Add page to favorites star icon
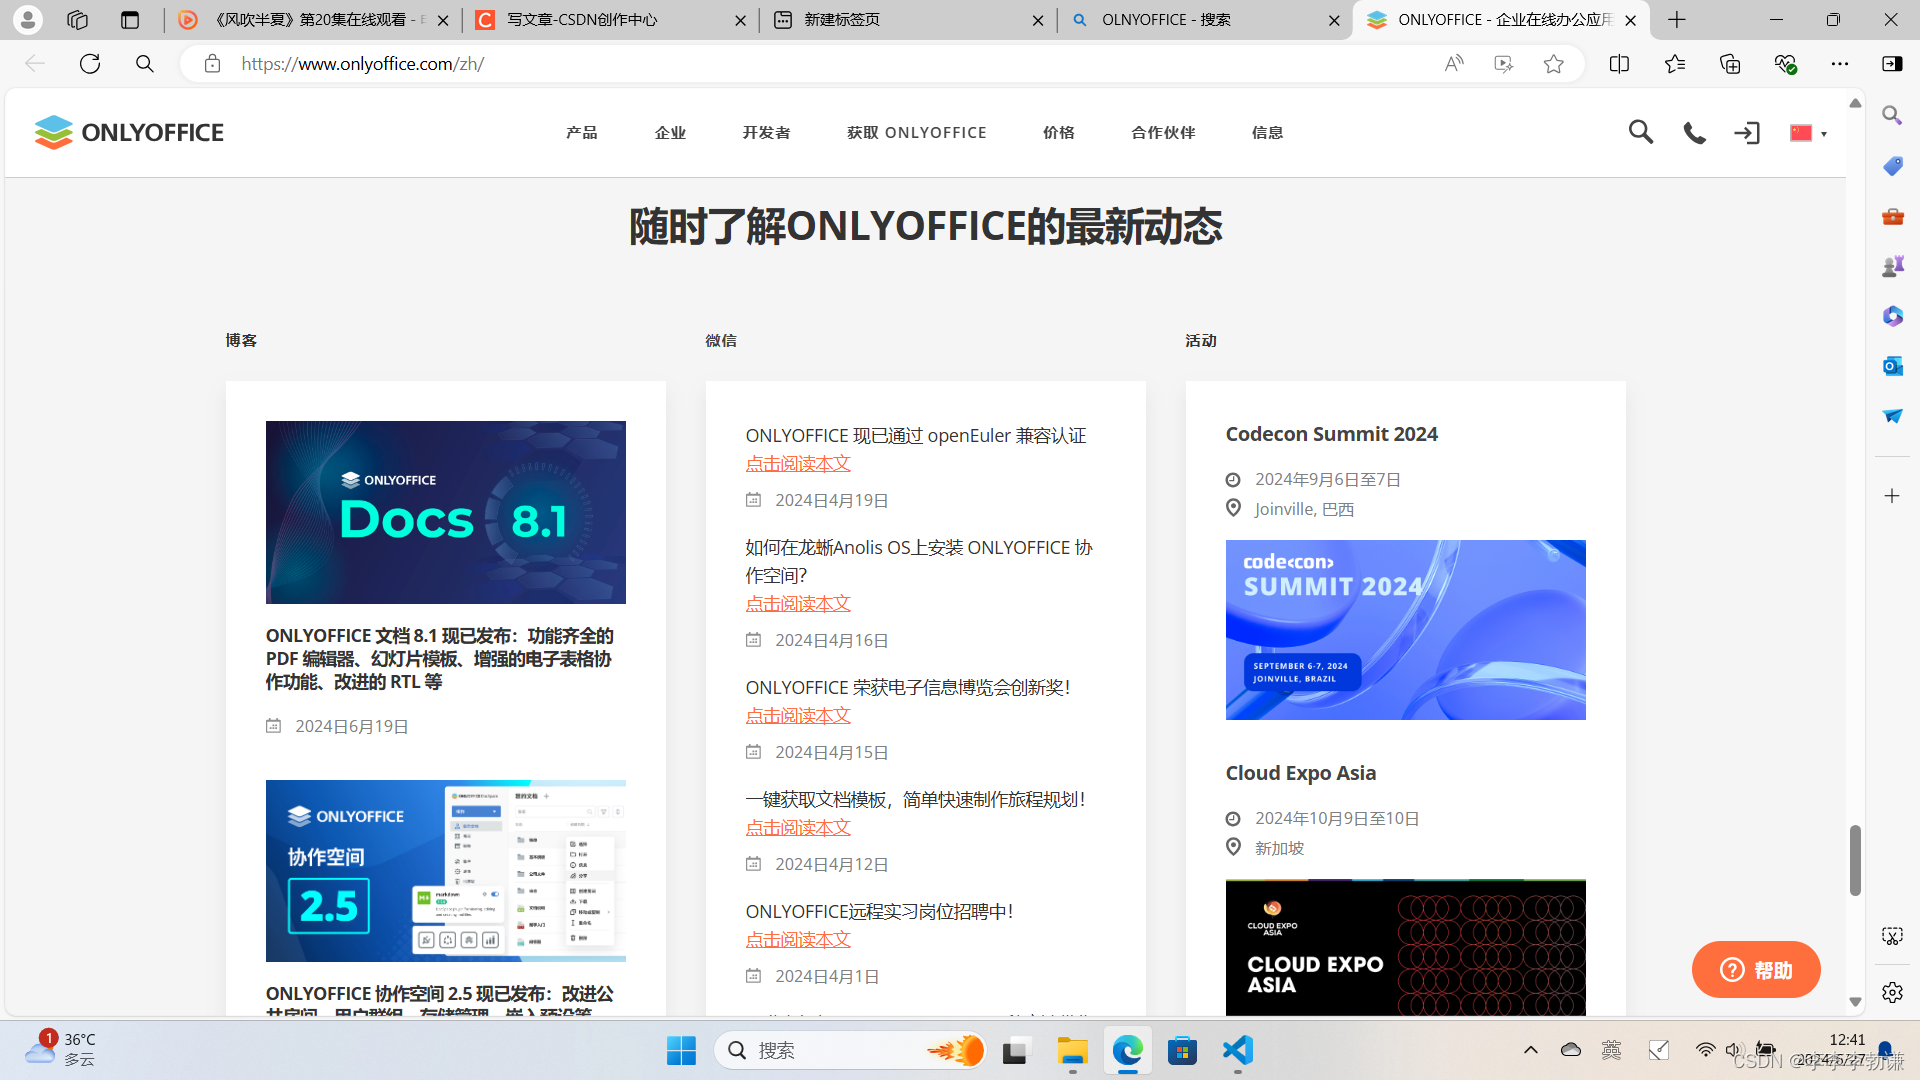Image resolution: width=1920 pixels, height=1080 pixels. (1553, 64)
